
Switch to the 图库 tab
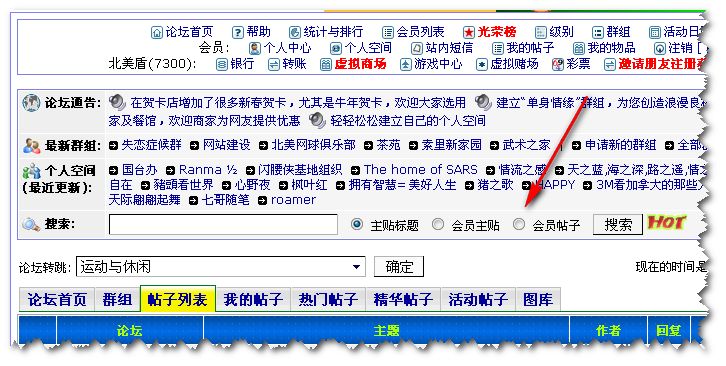pyautogui.click(x=538, y=300)
